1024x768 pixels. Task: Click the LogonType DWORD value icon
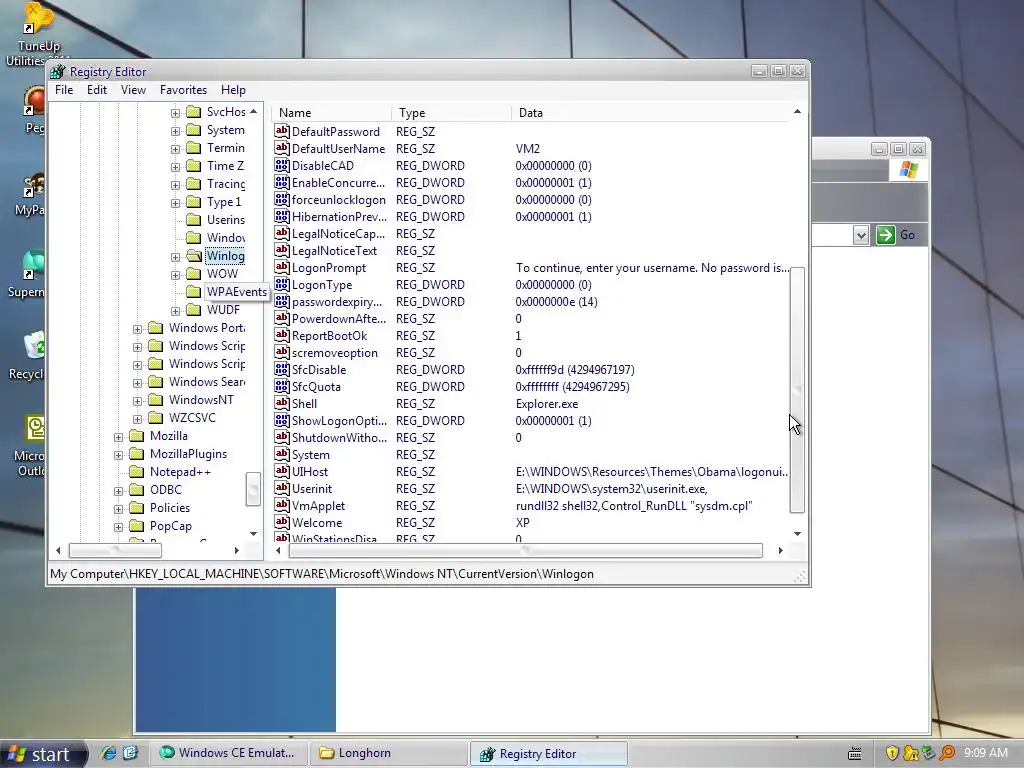(x=281, y=283)
